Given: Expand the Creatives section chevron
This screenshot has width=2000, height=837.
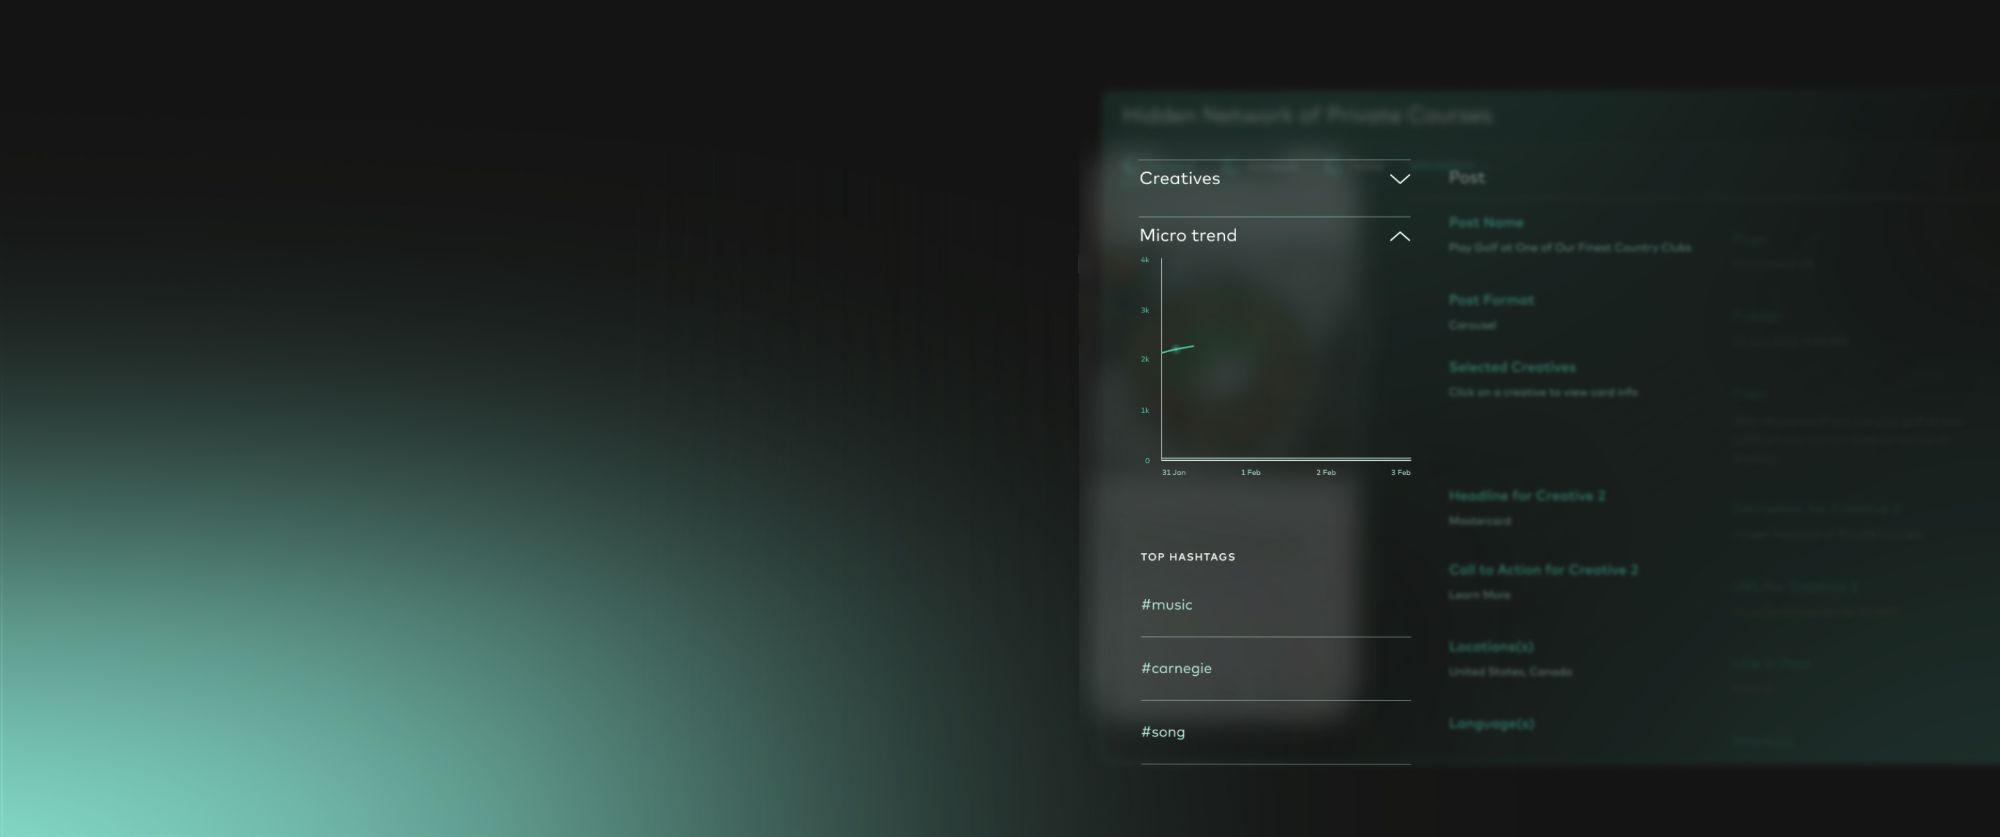Looking at the screenshot, I should 1399,179.
